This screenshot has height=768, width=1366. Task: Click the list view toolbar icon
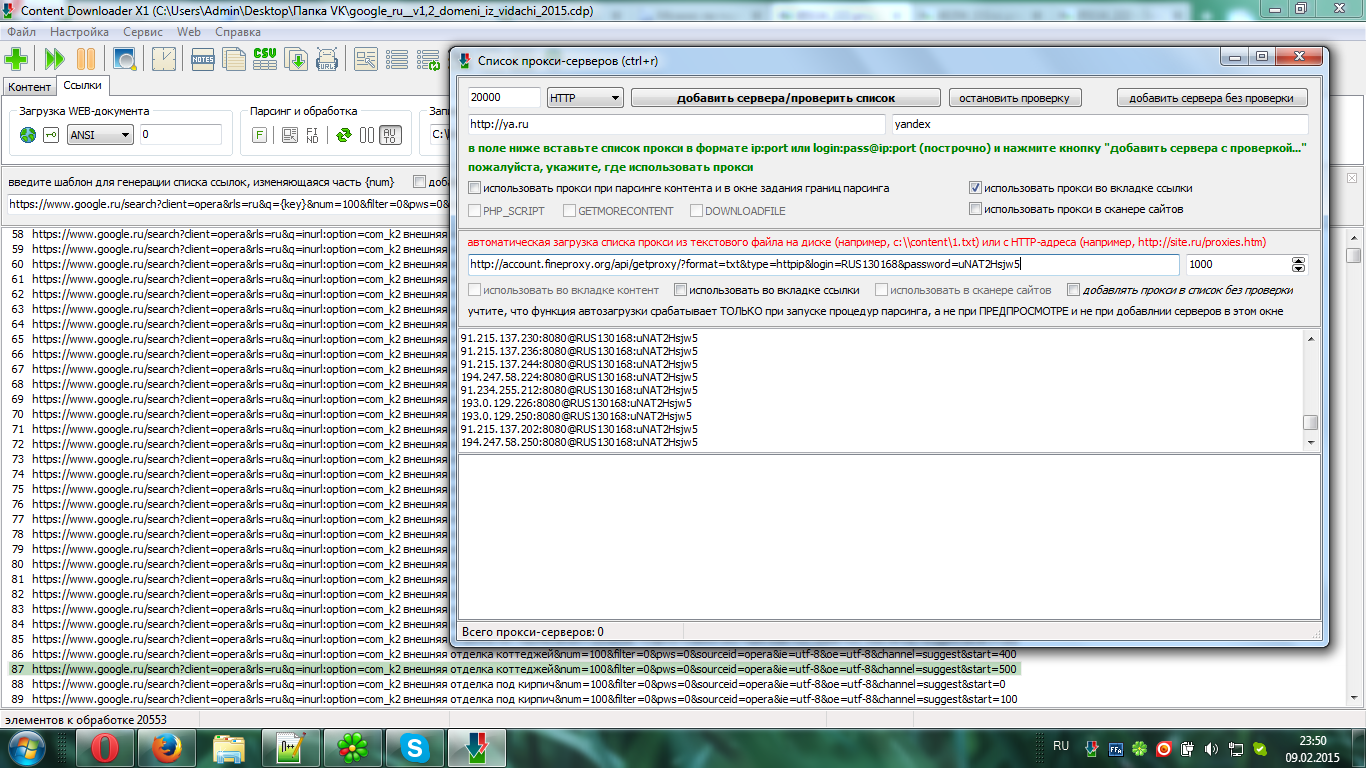pyautogui.click(x=397, y=59)
